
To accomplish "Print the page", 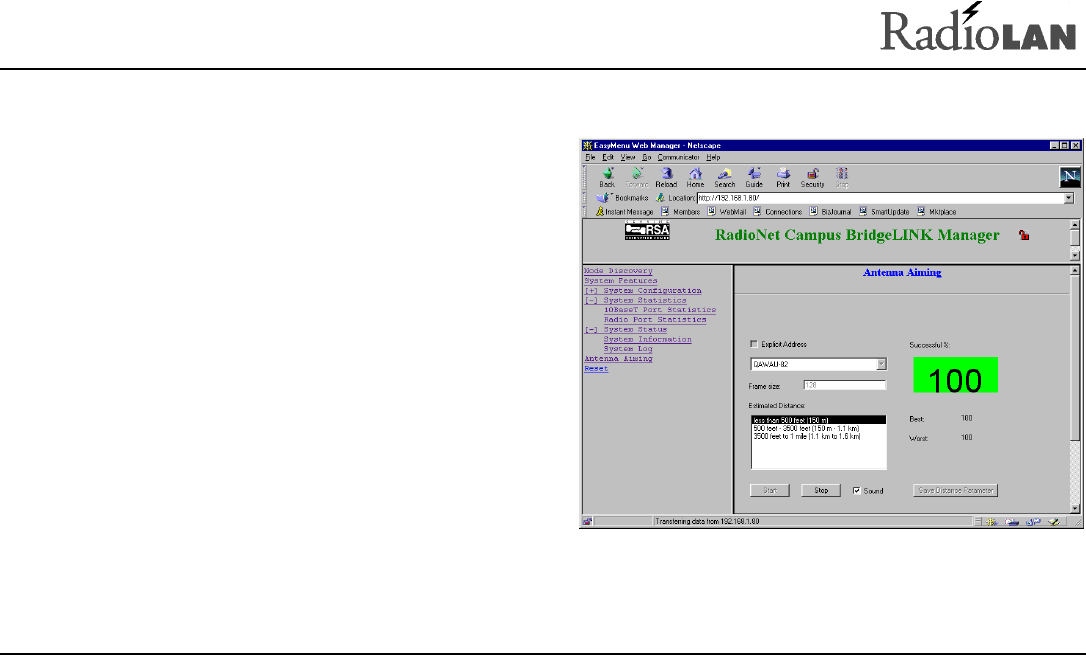I will [x=783, y=177].
